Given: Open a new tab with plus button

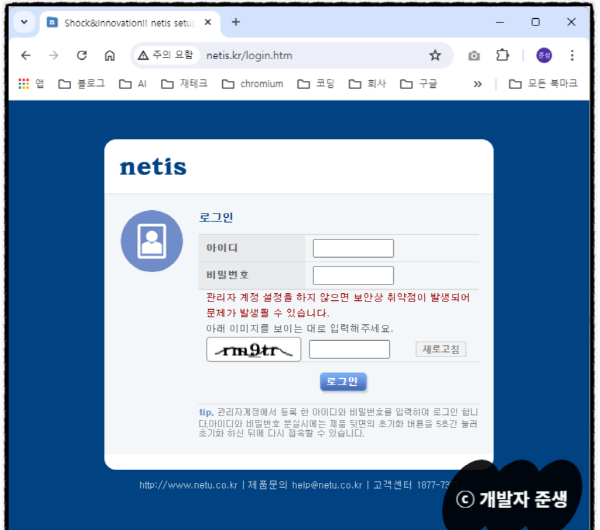Looking at the screenshot, I should click(236, 22).
